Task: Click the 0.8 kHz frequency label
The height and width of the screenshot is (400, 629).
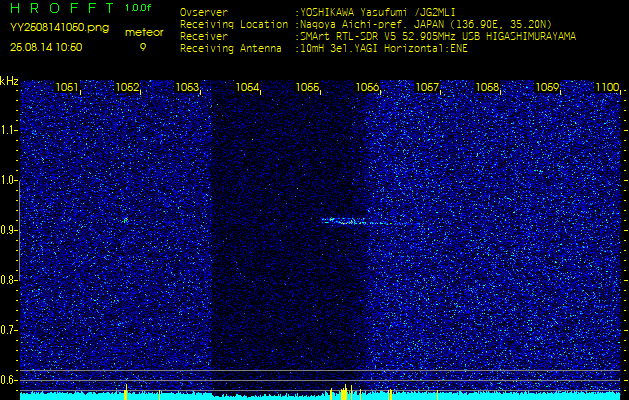Action: click(8, 280)
